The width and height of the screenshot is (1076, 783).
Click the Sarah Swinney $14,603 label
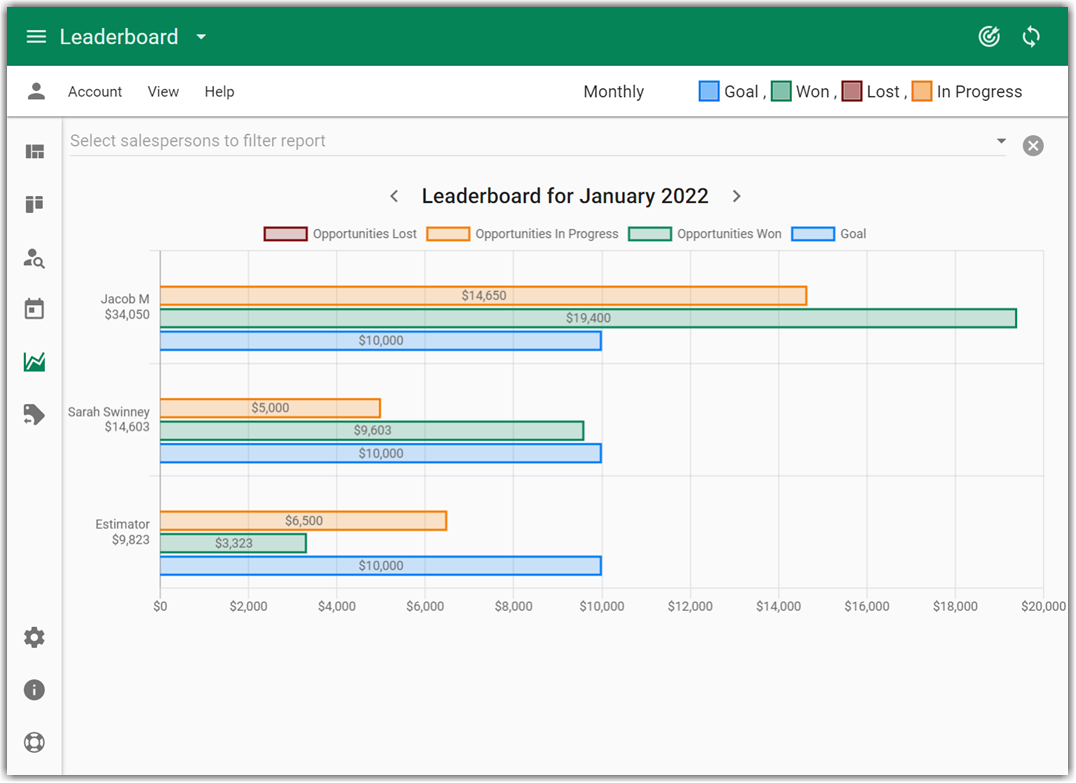108,419
